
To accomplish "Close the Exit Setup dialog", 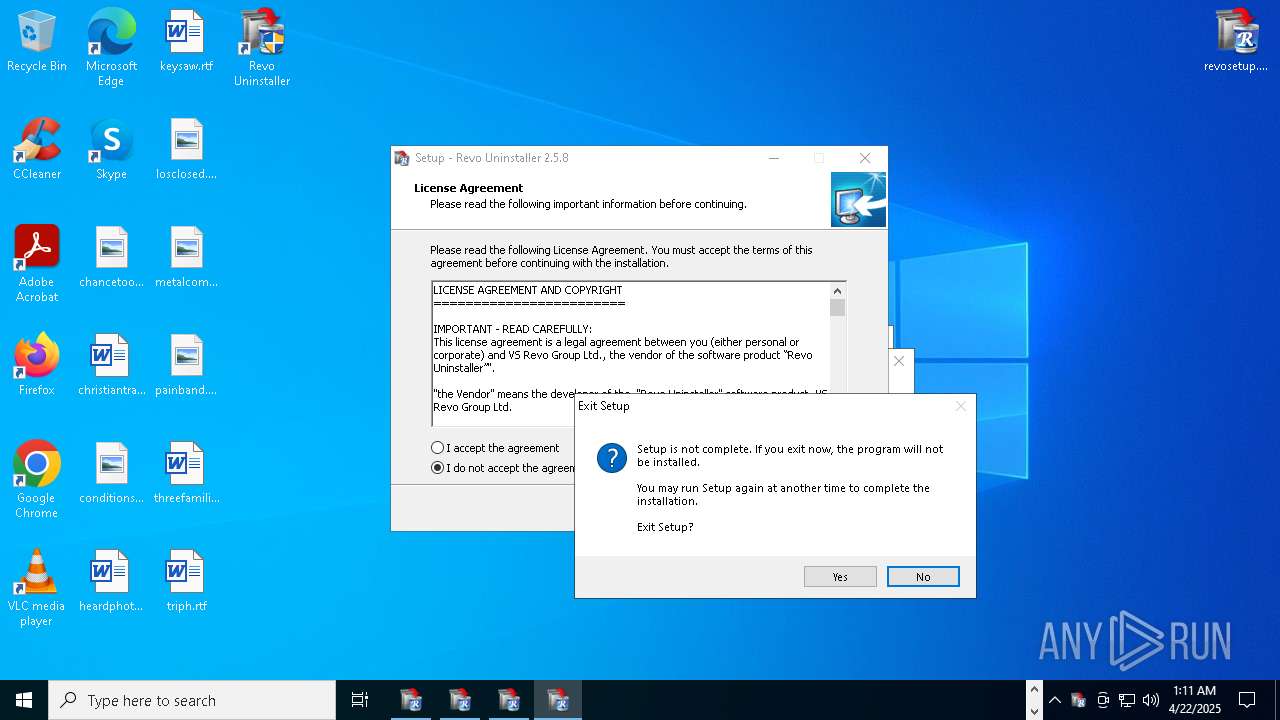I will pyautogui.click(x=961, y=406).
